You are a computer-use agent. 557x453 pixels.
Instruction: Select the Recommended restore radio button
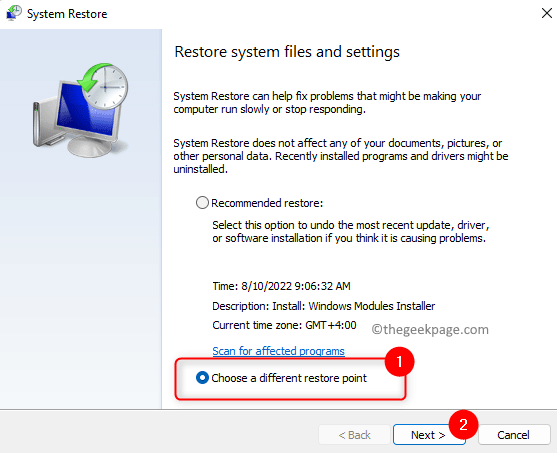202,203
